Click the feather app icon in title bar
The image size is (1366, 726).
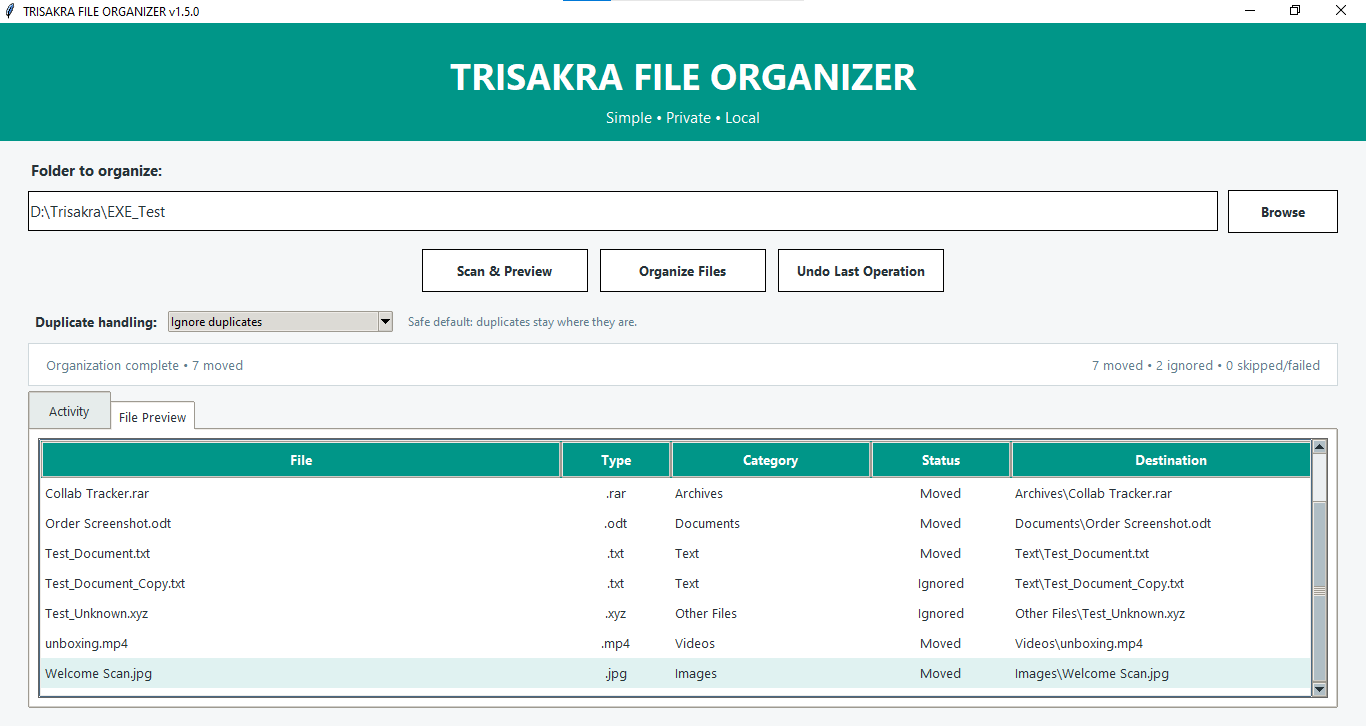10,11
